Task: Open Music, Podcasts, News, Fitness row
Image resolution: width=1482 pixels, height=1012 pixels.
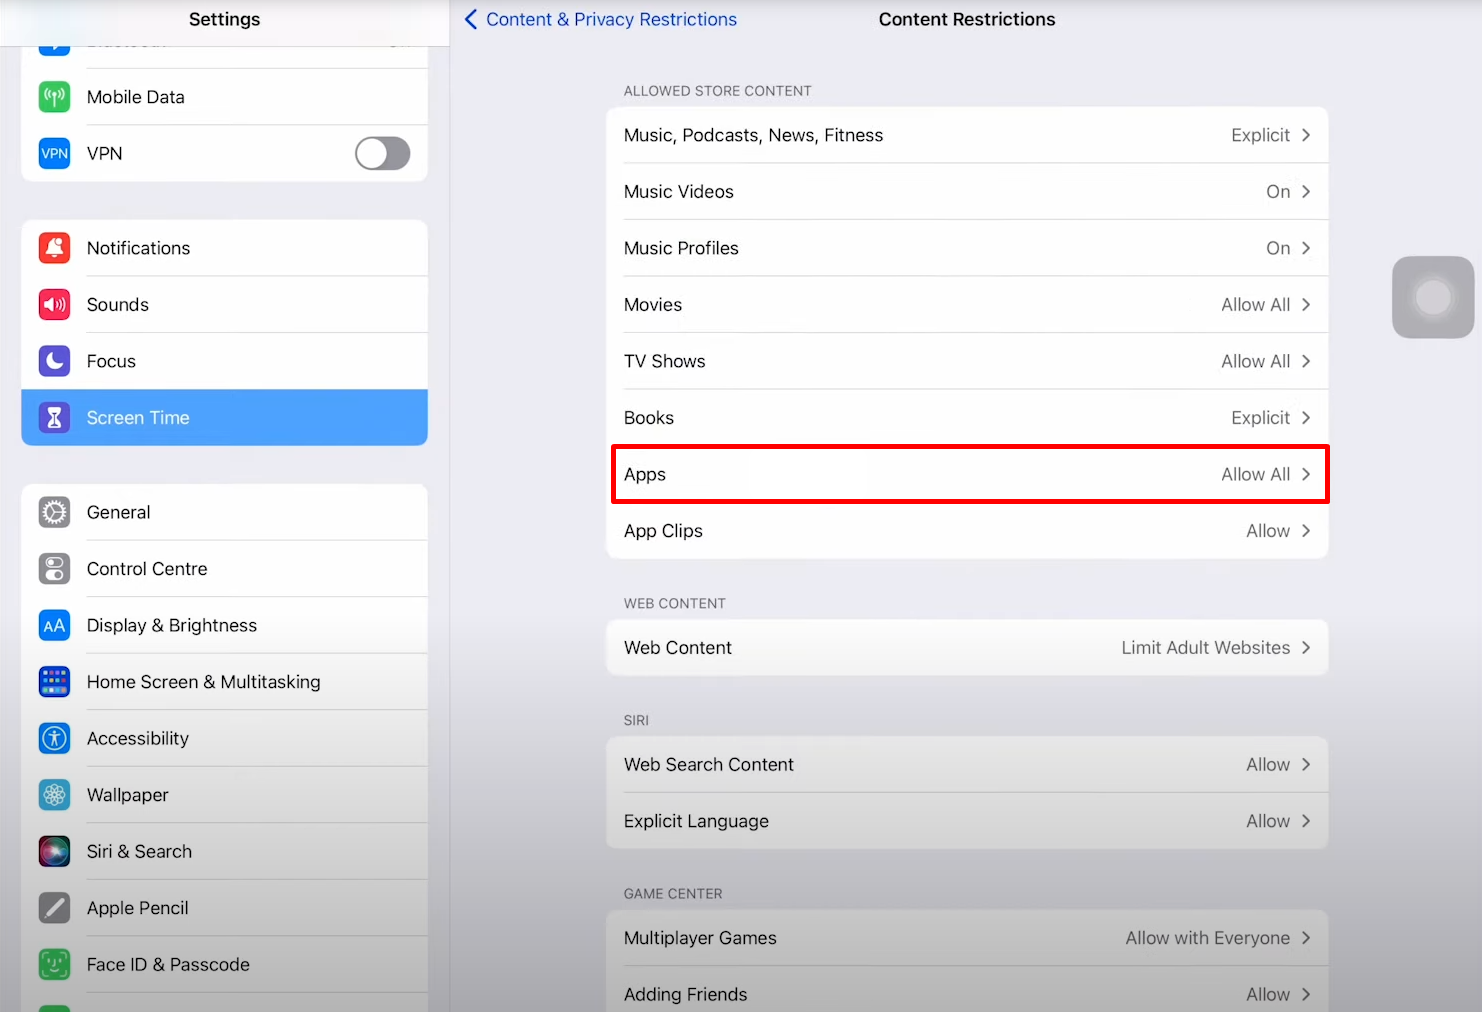Action: click(966, 135)
